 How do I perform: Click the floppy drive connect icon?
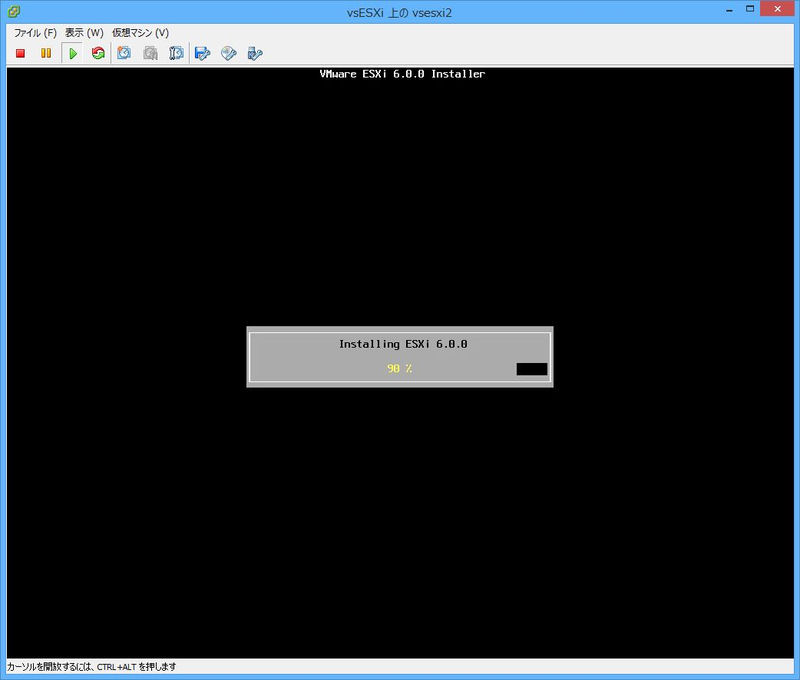tap(203, 53)
